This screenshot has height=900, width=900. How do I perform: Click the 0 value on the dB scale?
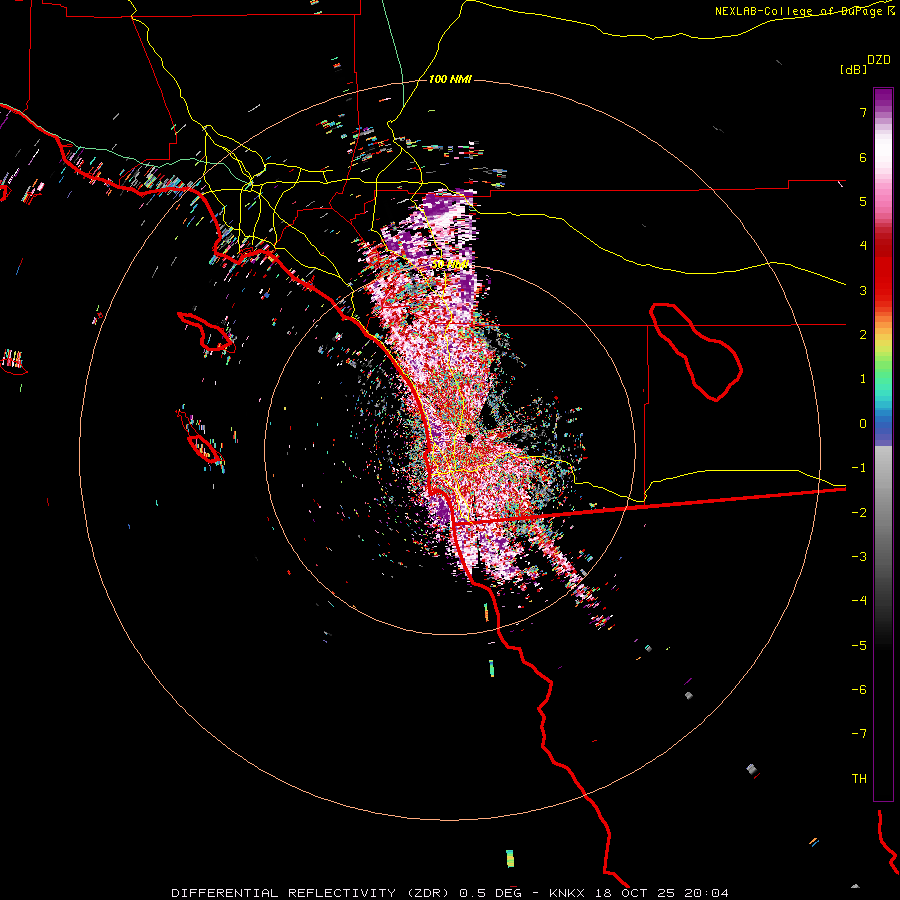tap(863, 424)
